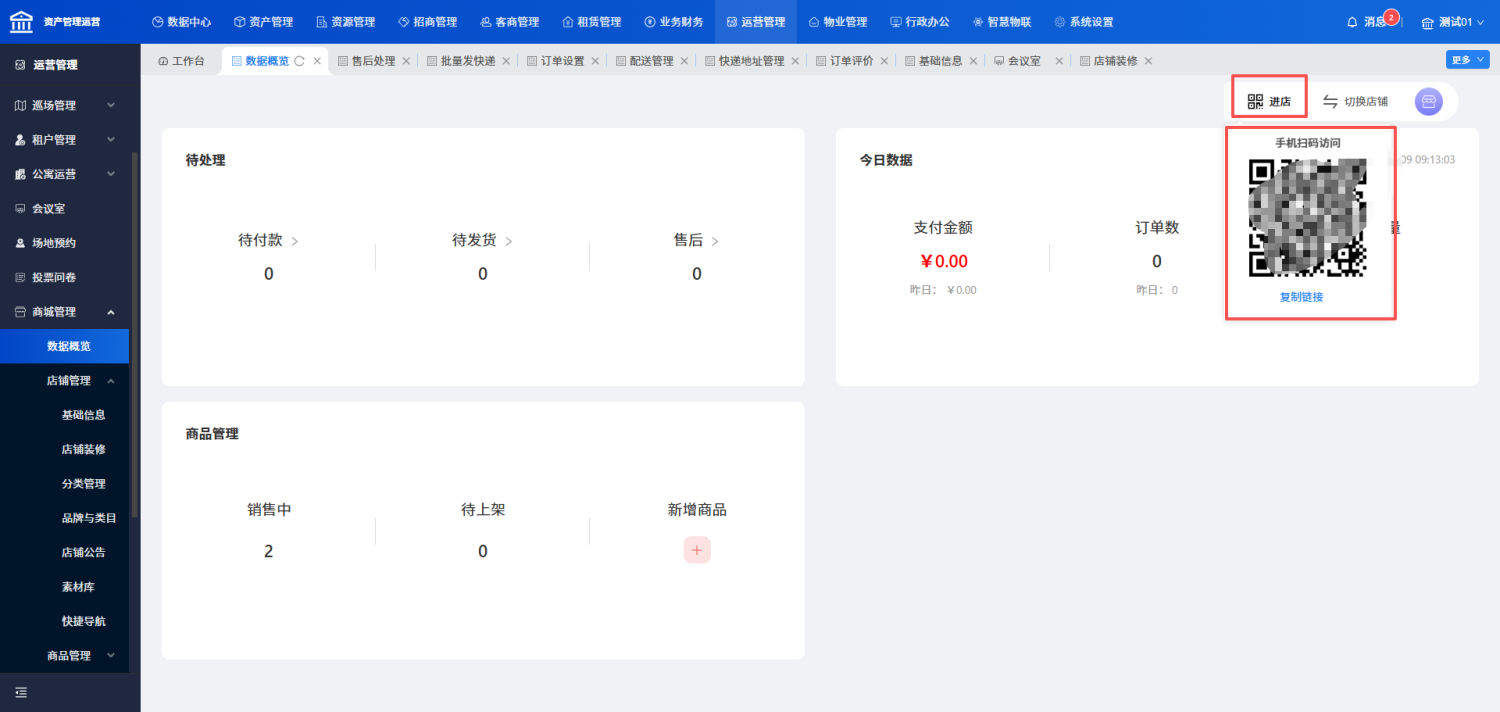Refresh the 数据概览 tab via reload icon
1500x712 pixels.
coord(299,61)
